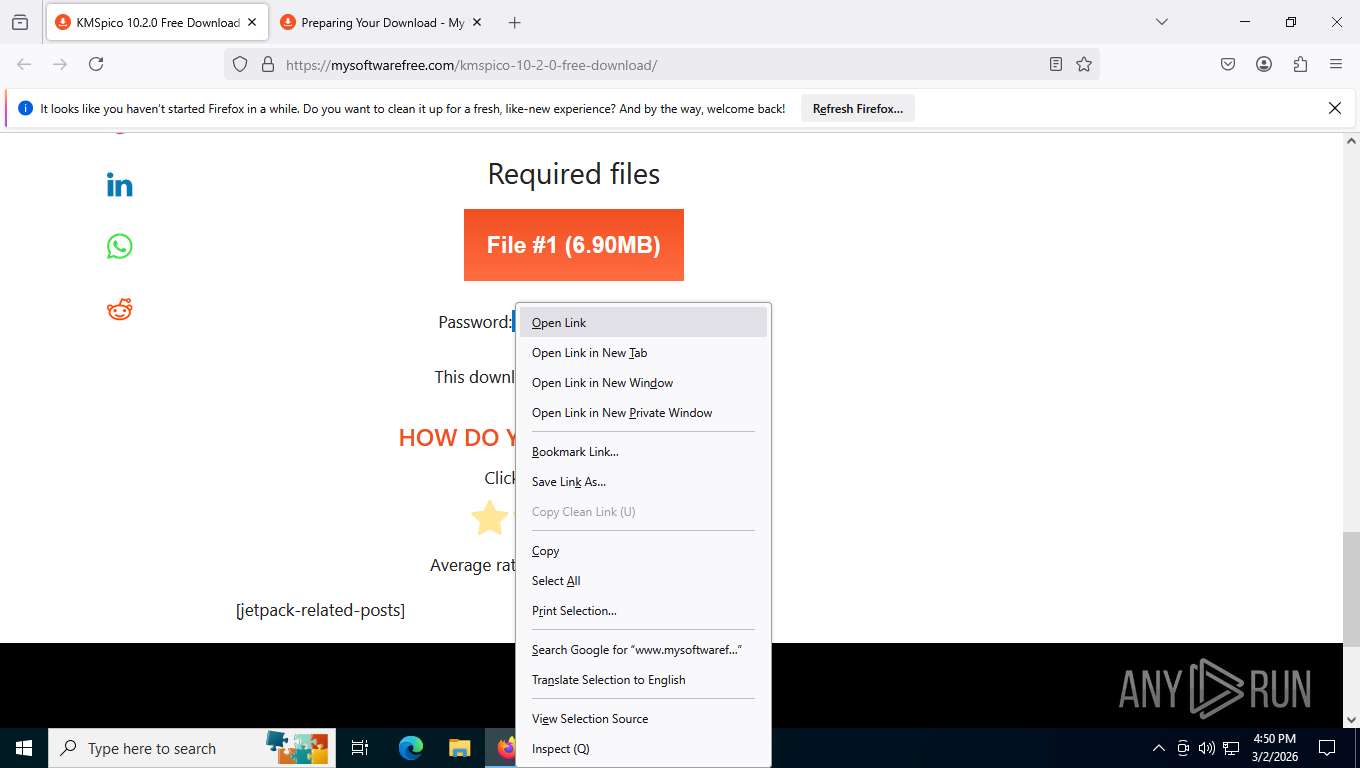The image size is (1360, 768).
Task: Close the KMSpico 10.2.0 tab
Action: click(x=252, y=22)
